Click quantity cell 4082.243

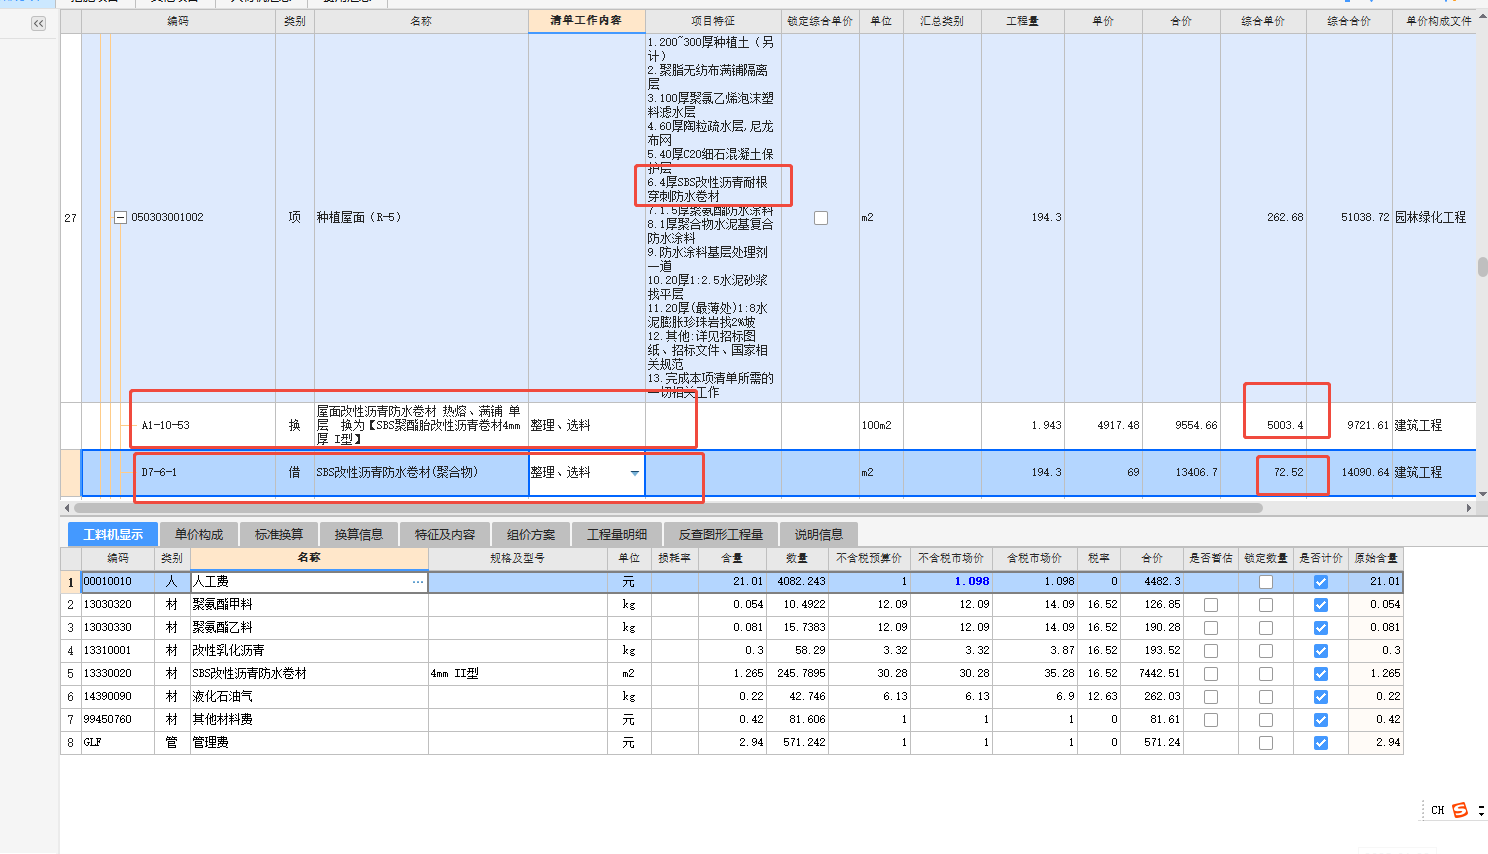[x=797, y=582]
